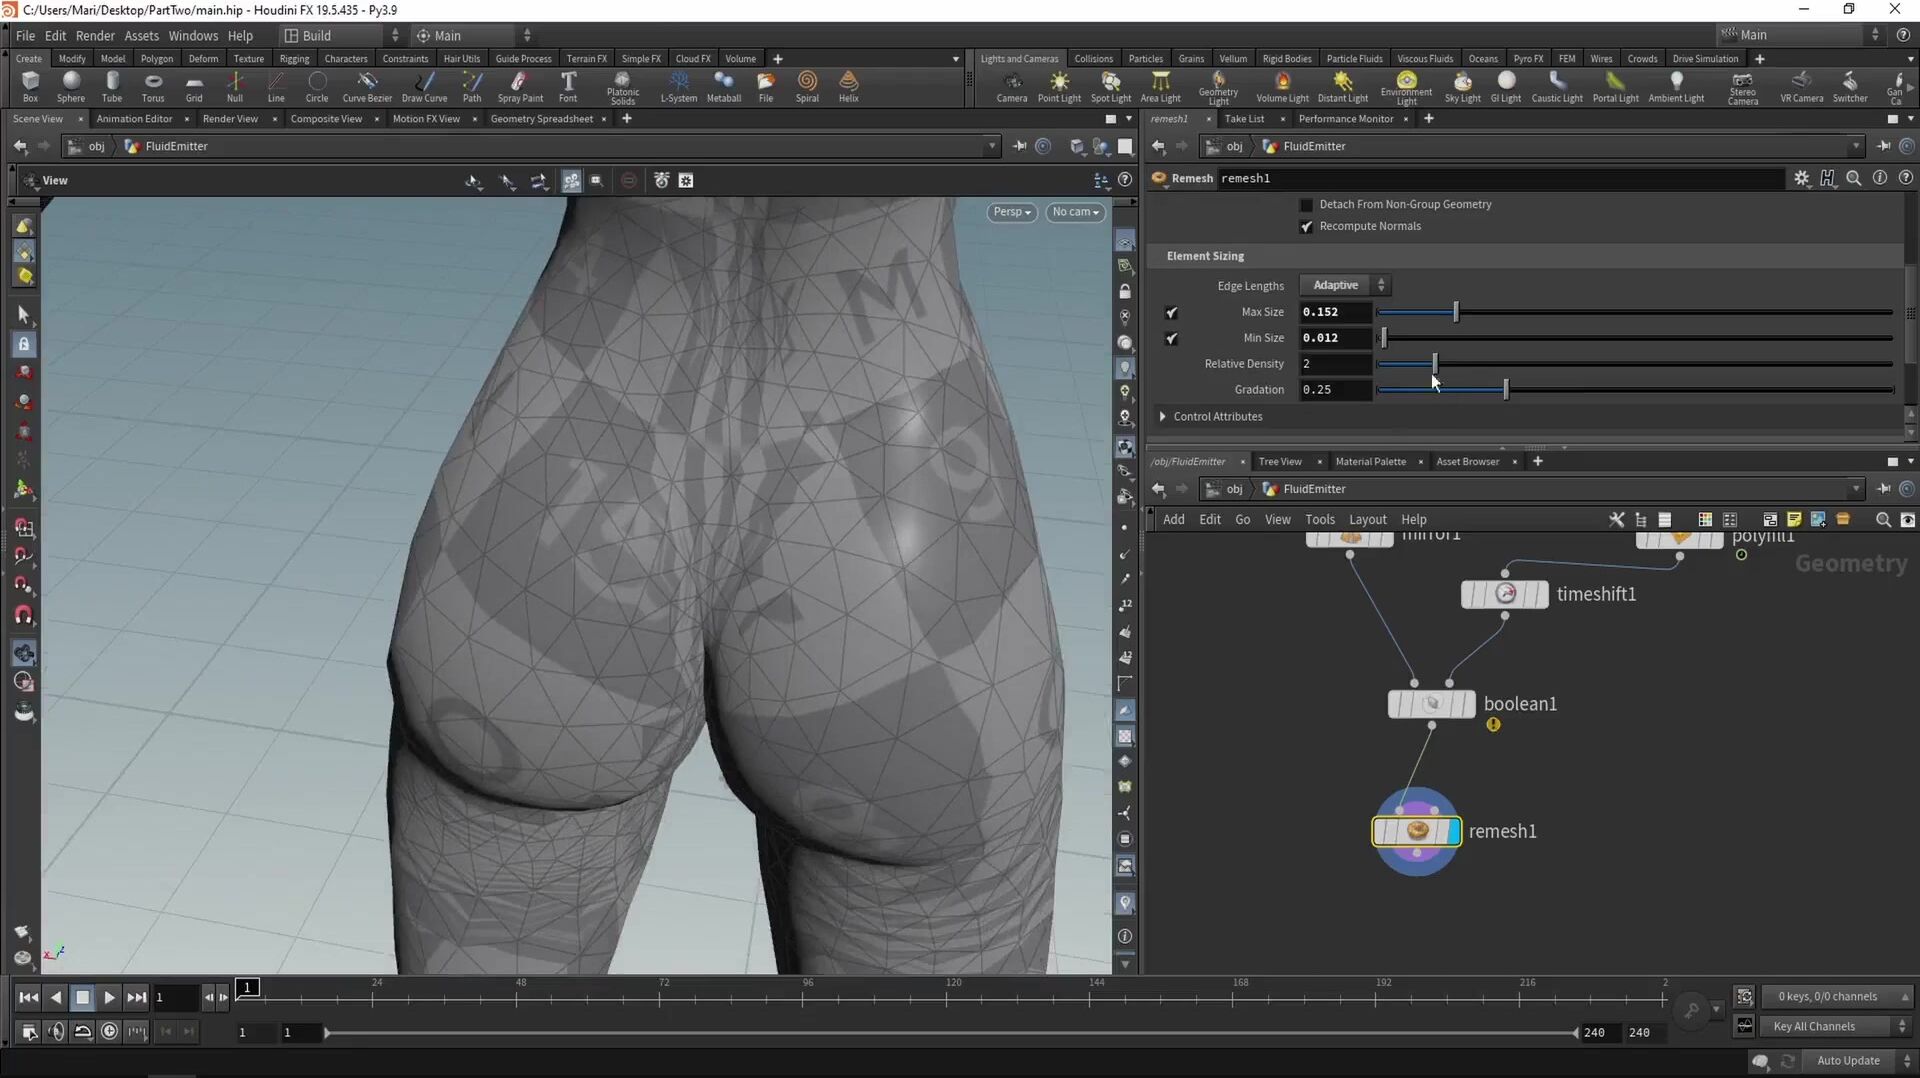The image size is (1920, 1078).
Task: Enable Detach From Non-Group Geometry checkbox
Action: pos(1306,205)
